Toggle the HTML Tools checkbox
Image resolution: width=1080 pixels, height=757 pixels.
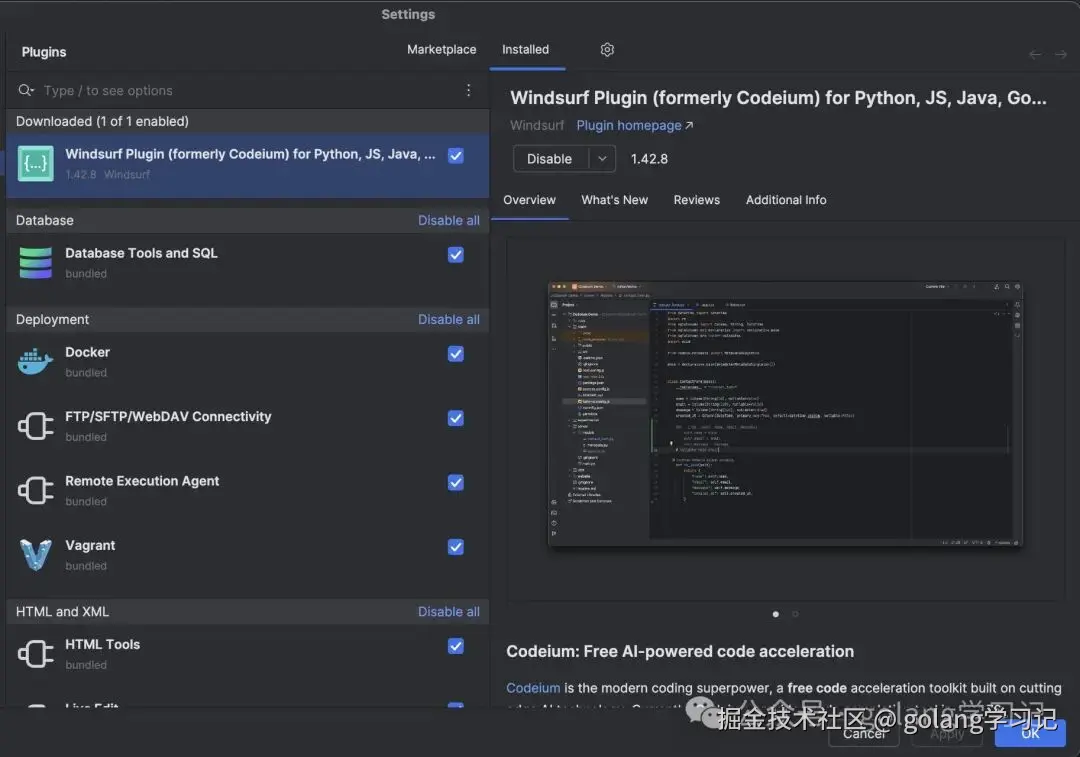455,646
